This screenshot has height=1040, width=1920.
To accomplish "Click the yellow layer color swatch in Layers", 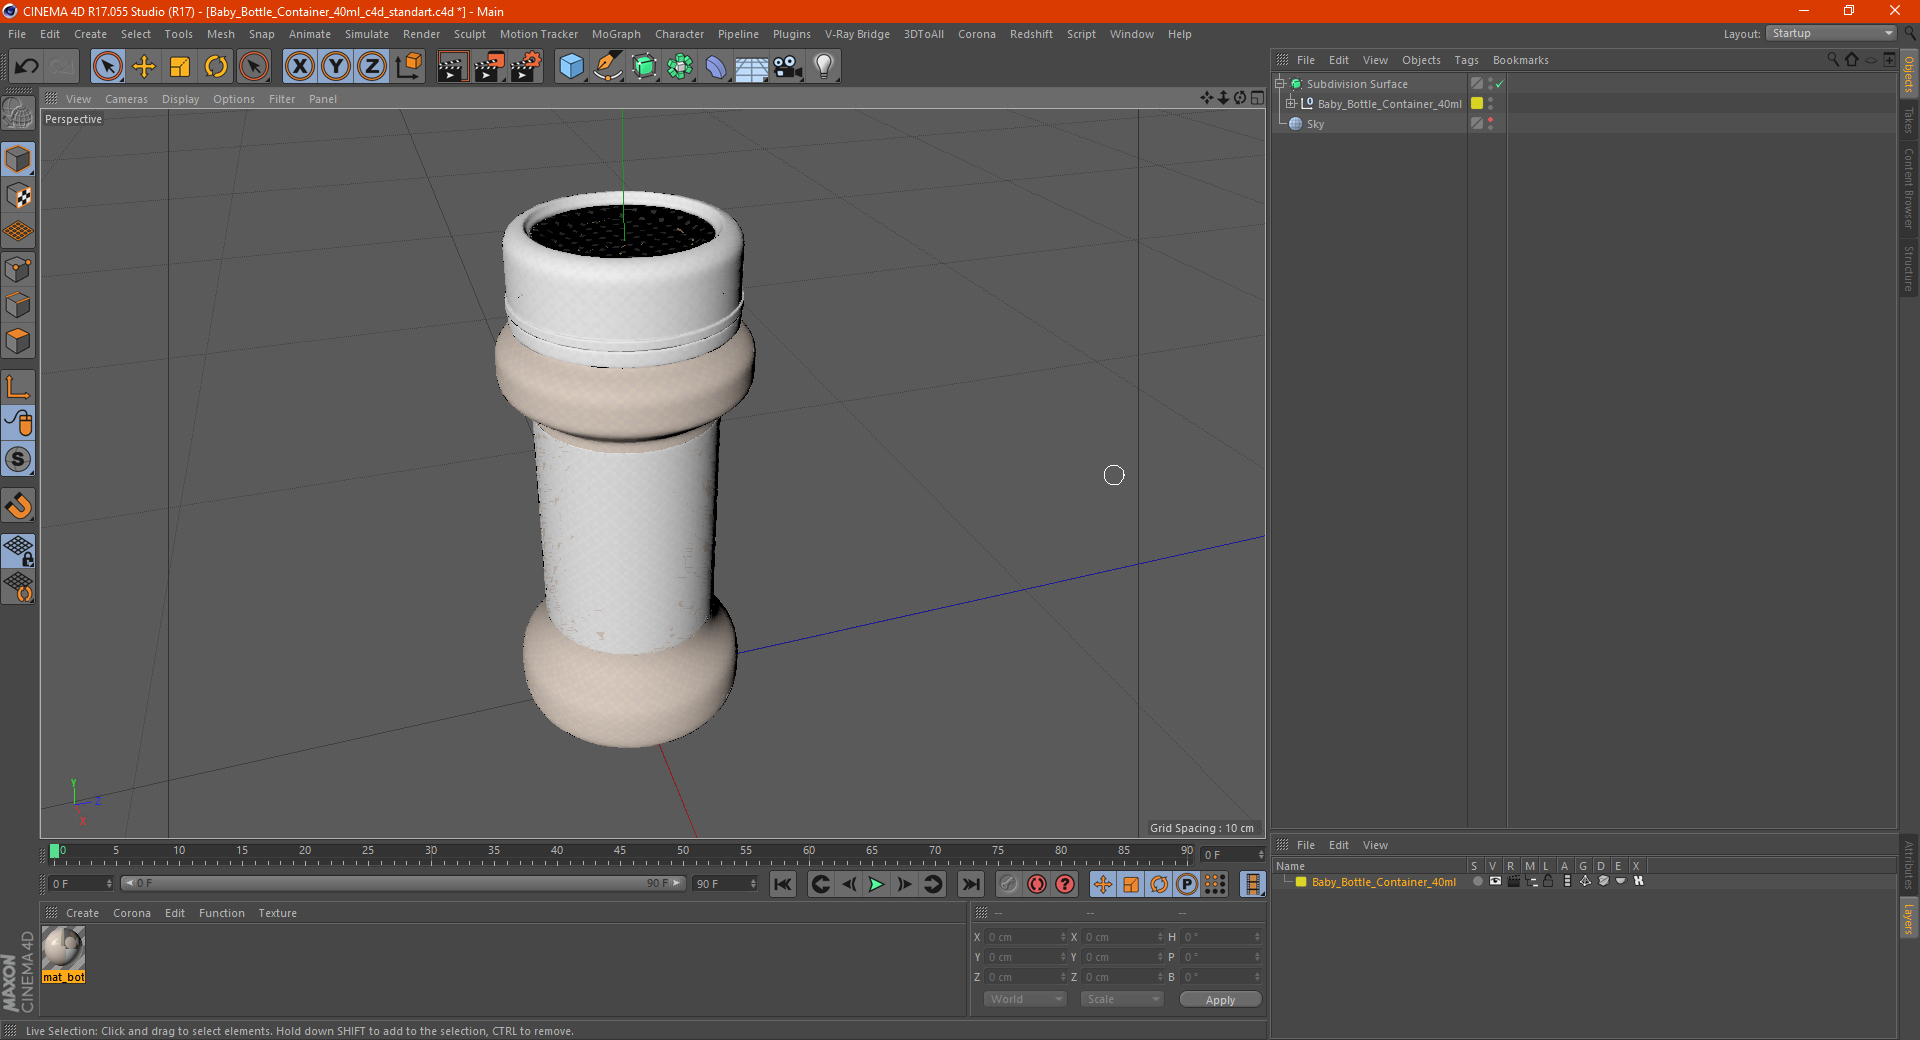I will coord(1301,882).
